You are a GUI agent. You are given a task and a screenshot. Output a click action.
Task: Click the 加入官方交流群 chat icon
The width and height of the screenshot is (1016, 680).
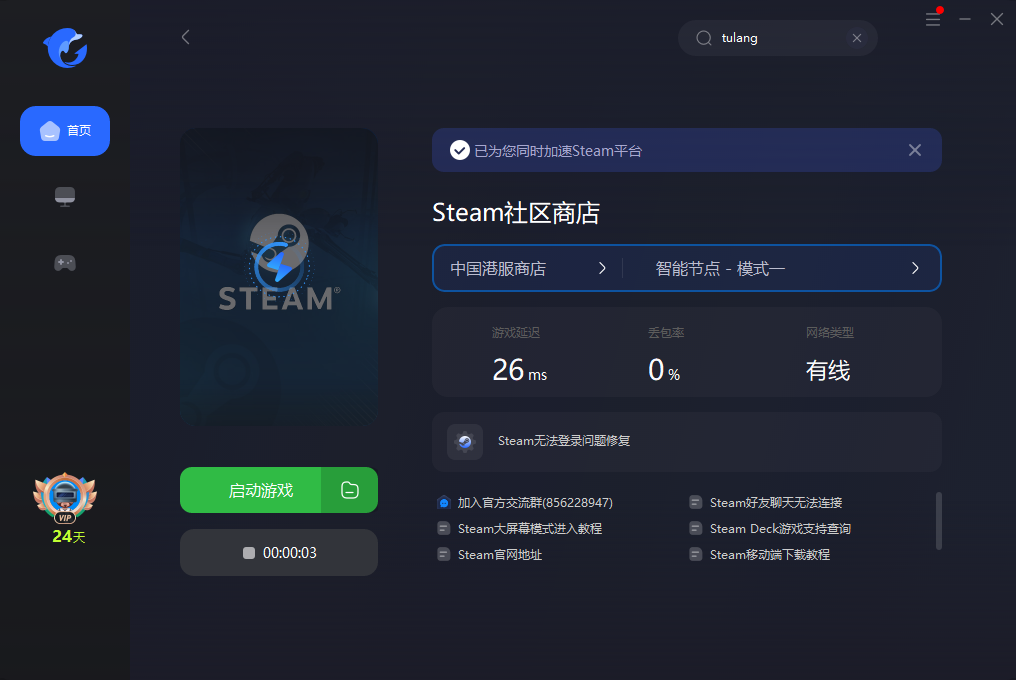pyautogui.click(x=443, y=502)
